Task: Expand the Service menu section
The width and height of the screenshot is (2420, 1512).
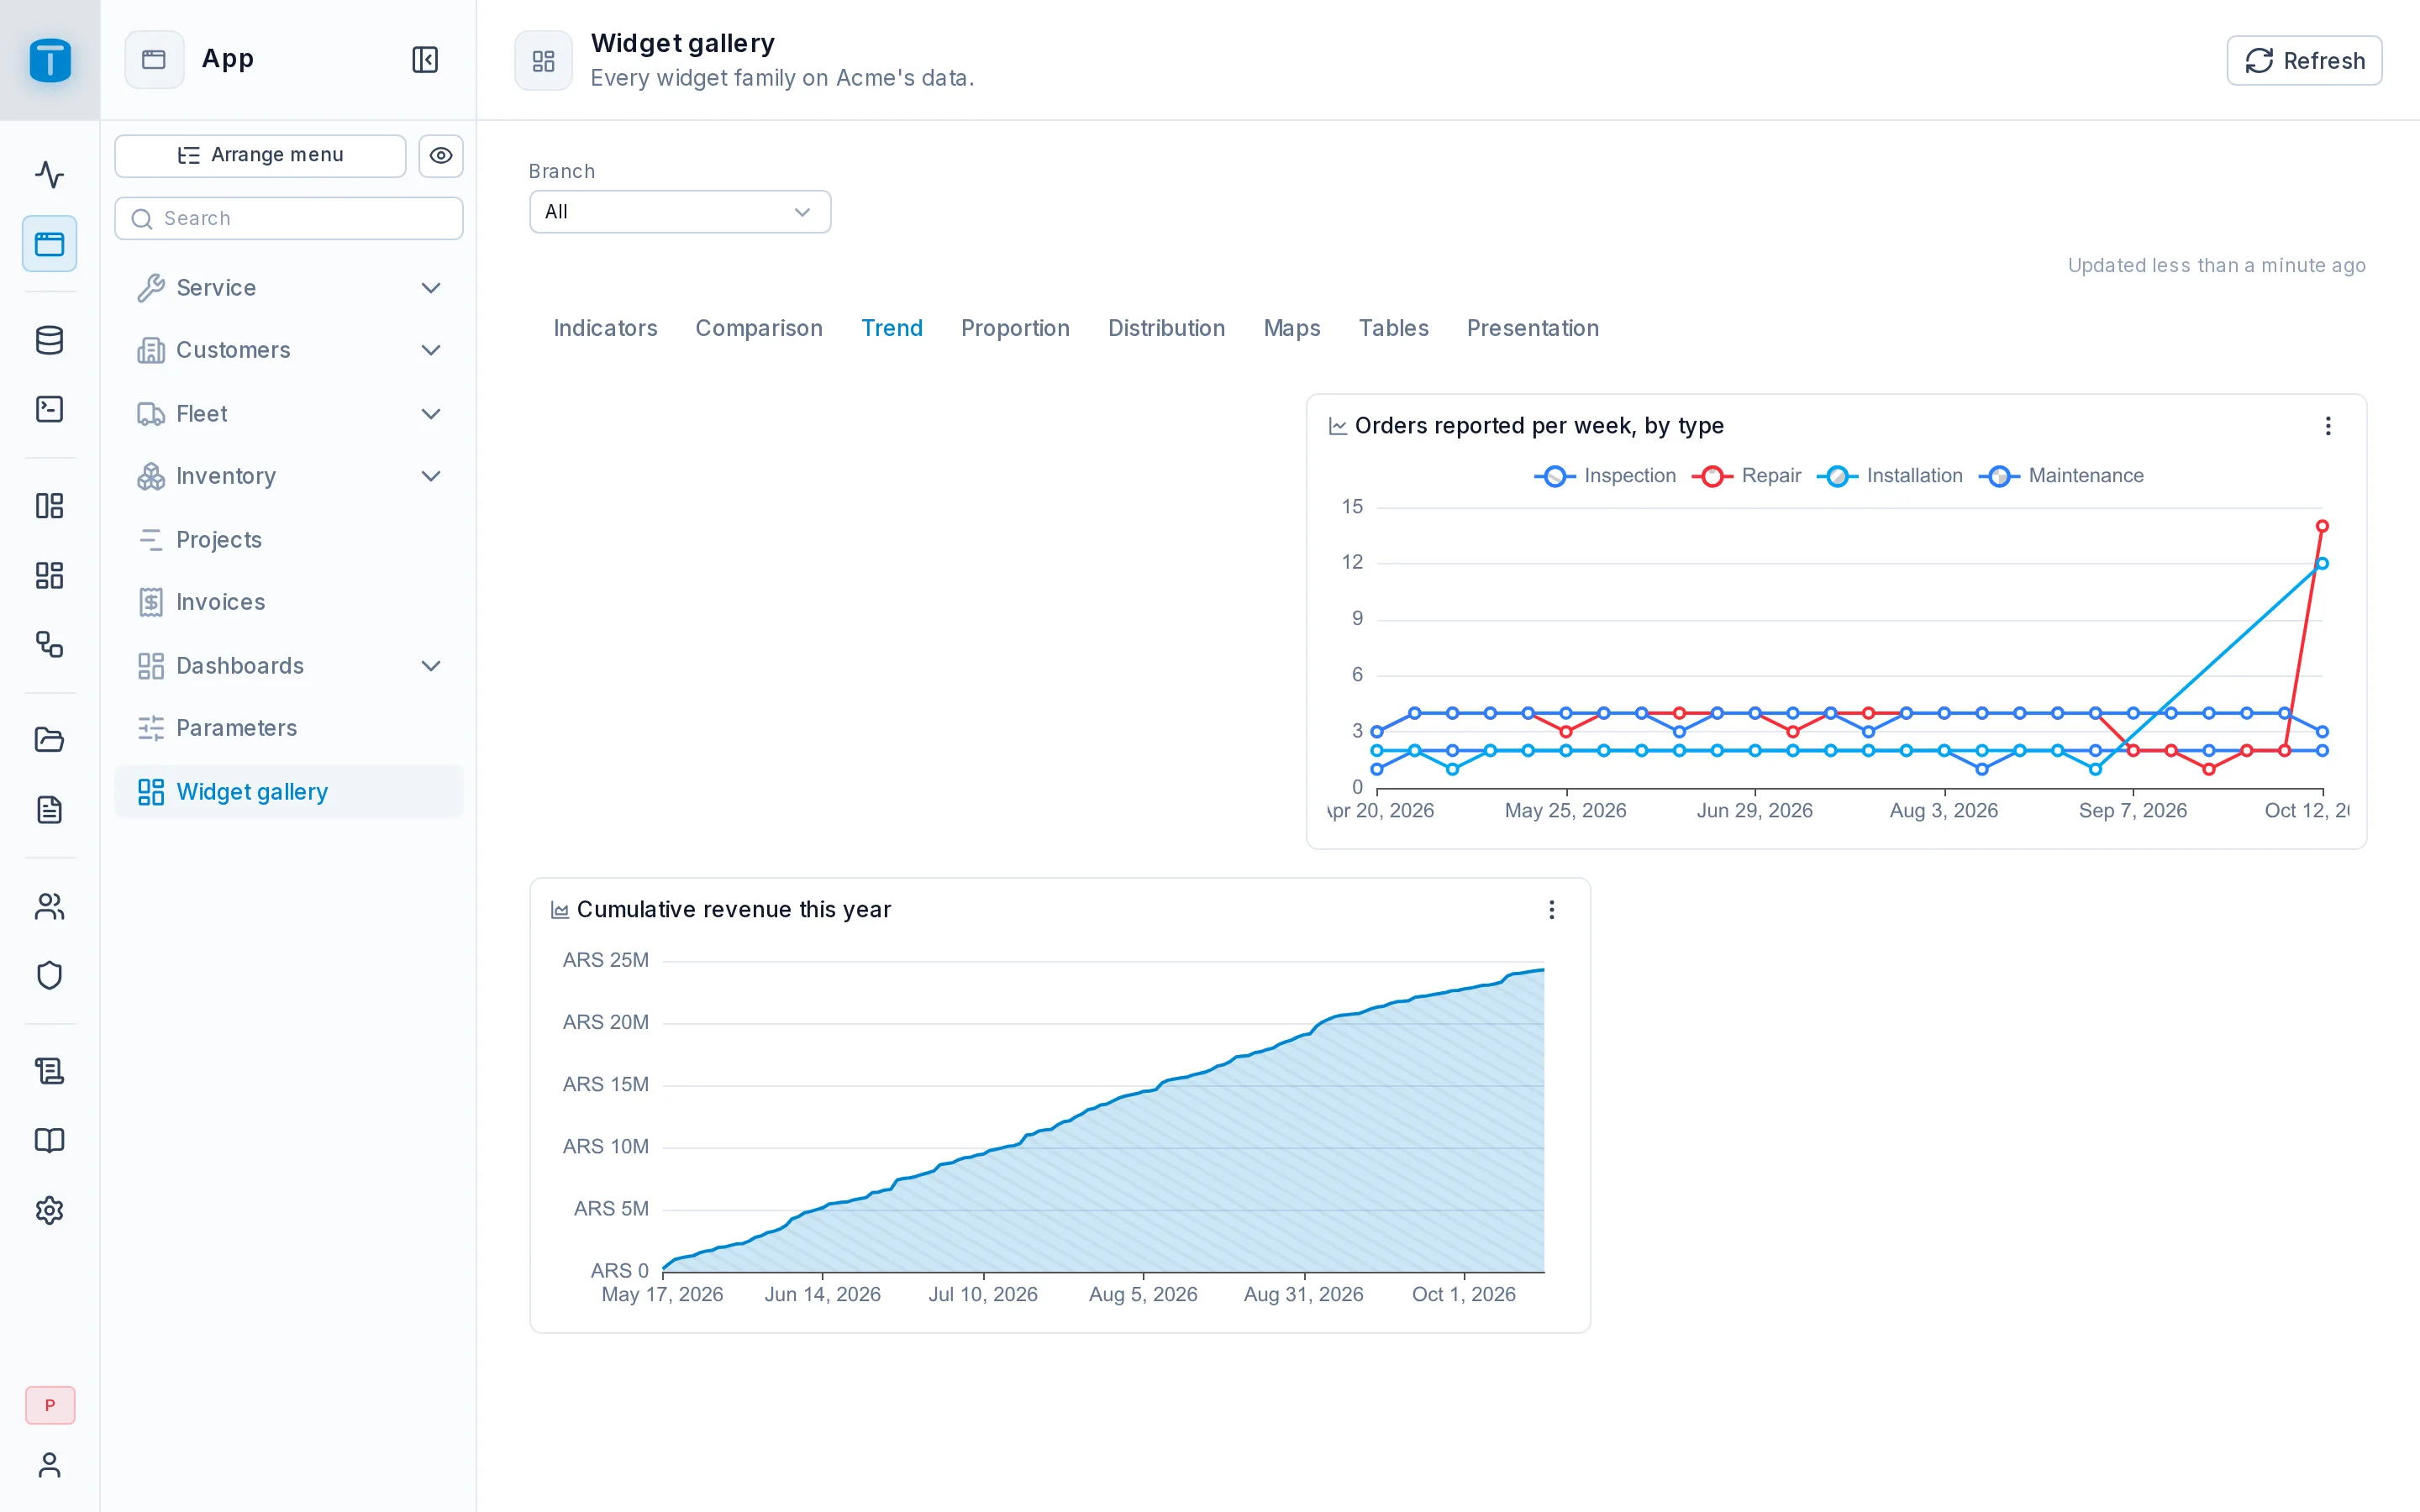Action: tap(289, 288)
